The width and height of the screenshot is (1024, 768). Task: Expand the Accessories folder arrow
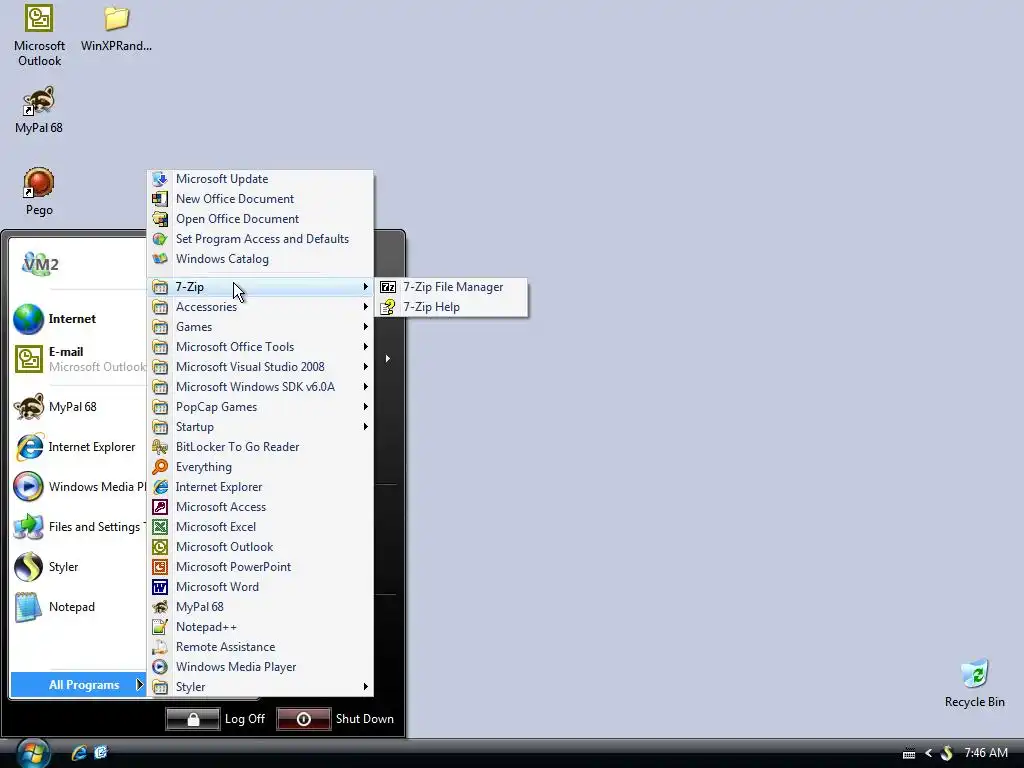point(366,307)
